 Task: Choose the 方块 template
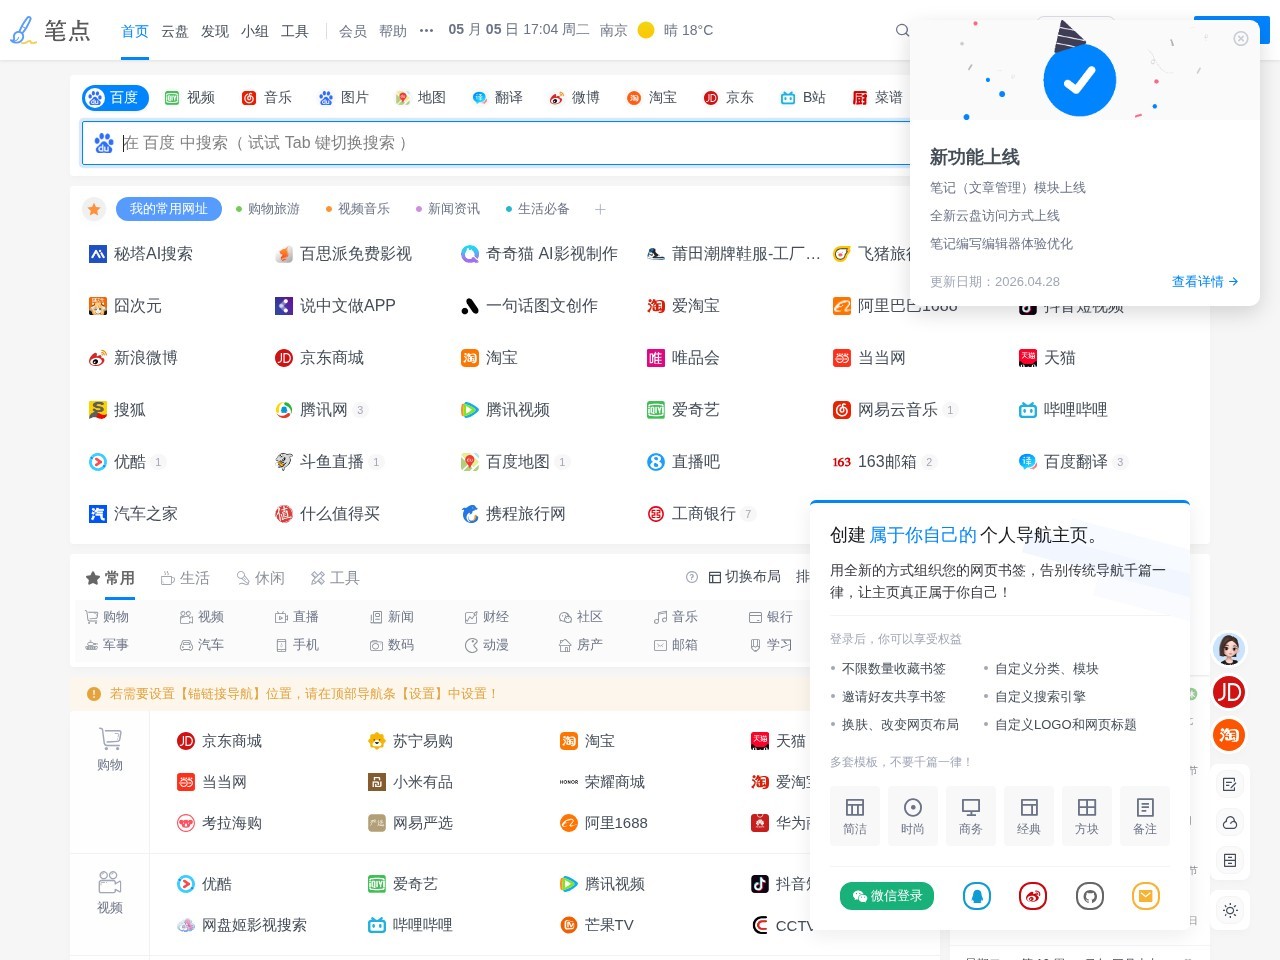1087,816
